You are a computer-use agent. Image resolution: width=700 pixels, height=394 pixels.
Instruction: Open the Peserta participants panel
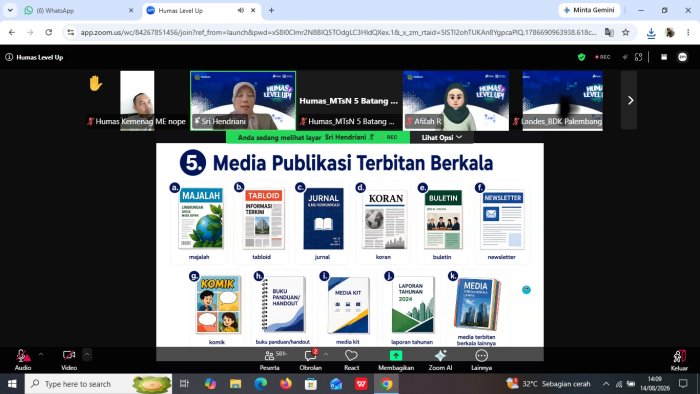(270, 360)
